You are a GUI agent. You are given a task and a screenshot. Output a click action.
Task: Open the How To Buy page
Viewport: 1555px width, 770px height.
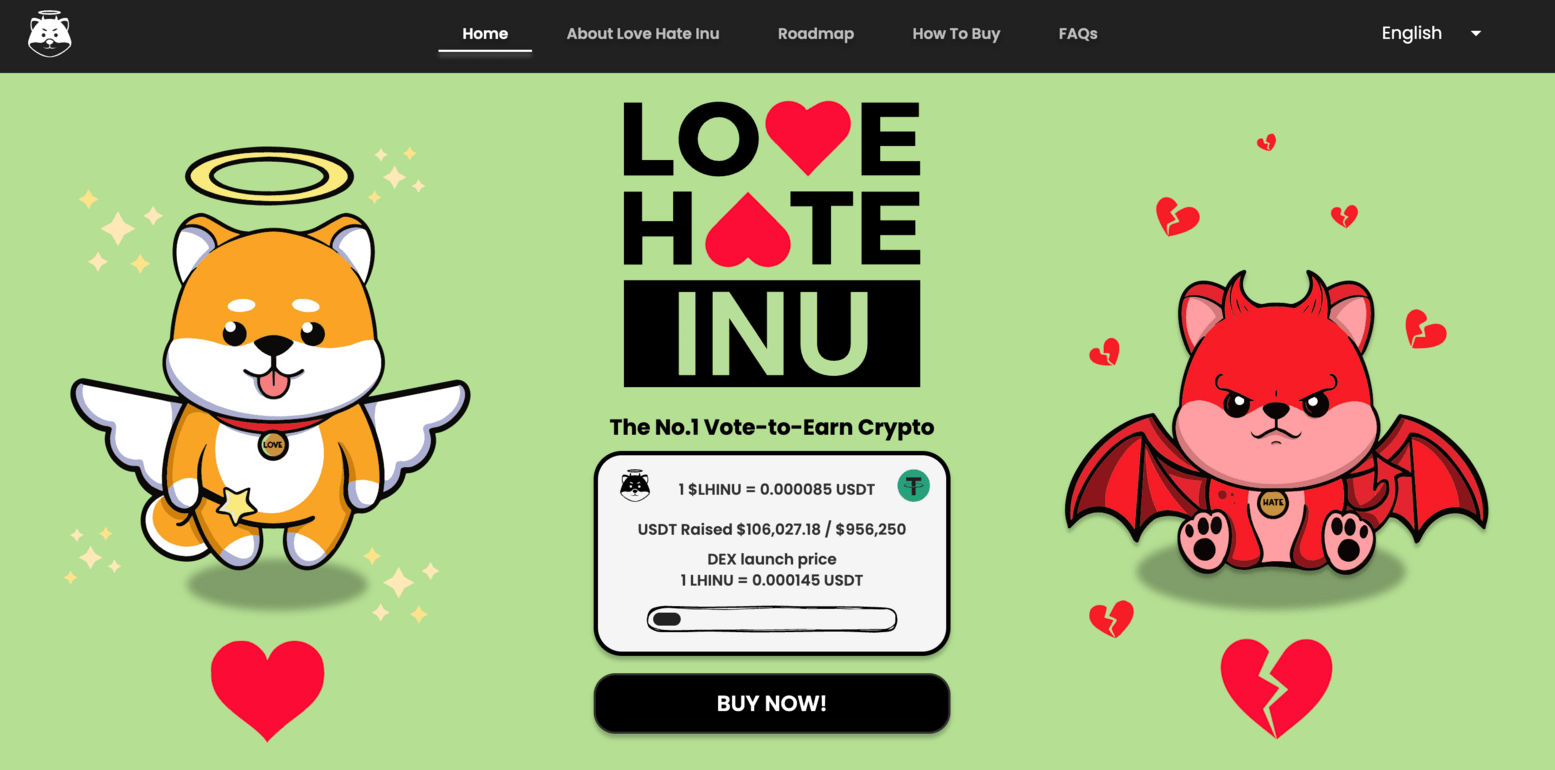[956, 34]
